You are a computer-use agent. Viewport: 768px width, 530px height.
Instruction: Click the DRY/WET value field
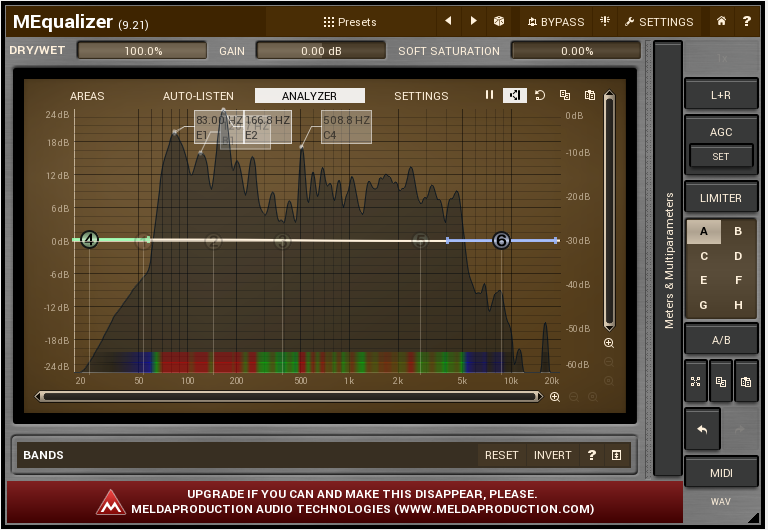[x=143, y=50]
